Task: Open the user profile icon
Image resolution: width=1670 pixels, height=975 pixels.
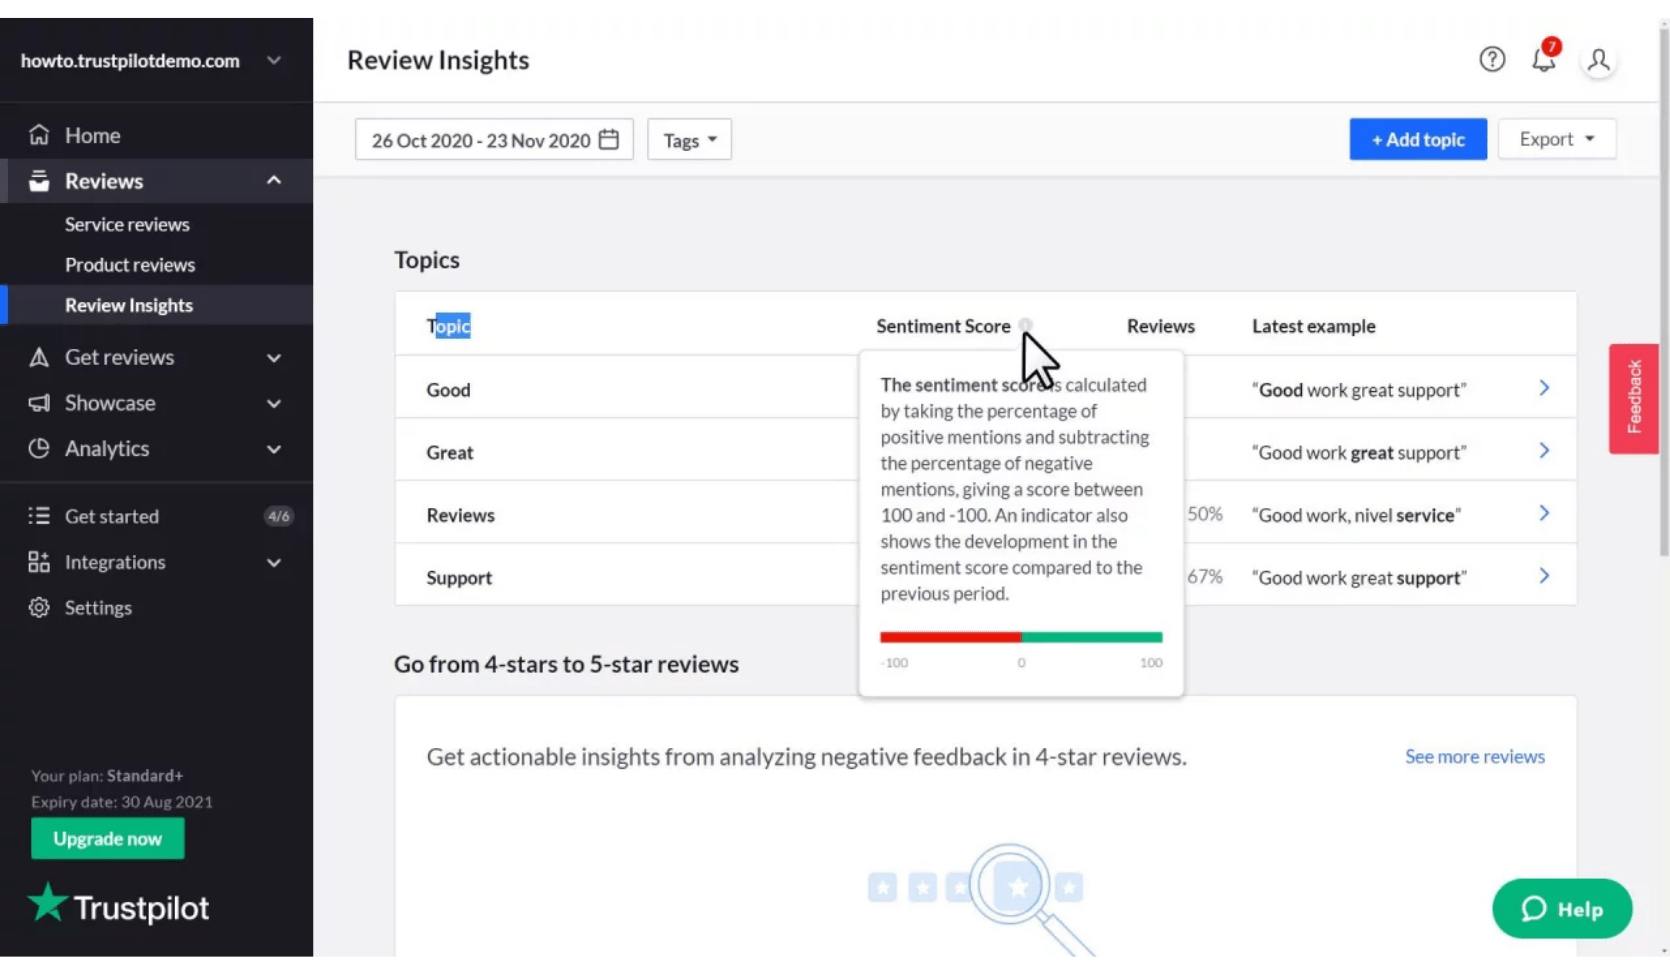Action: point(1598,61)
